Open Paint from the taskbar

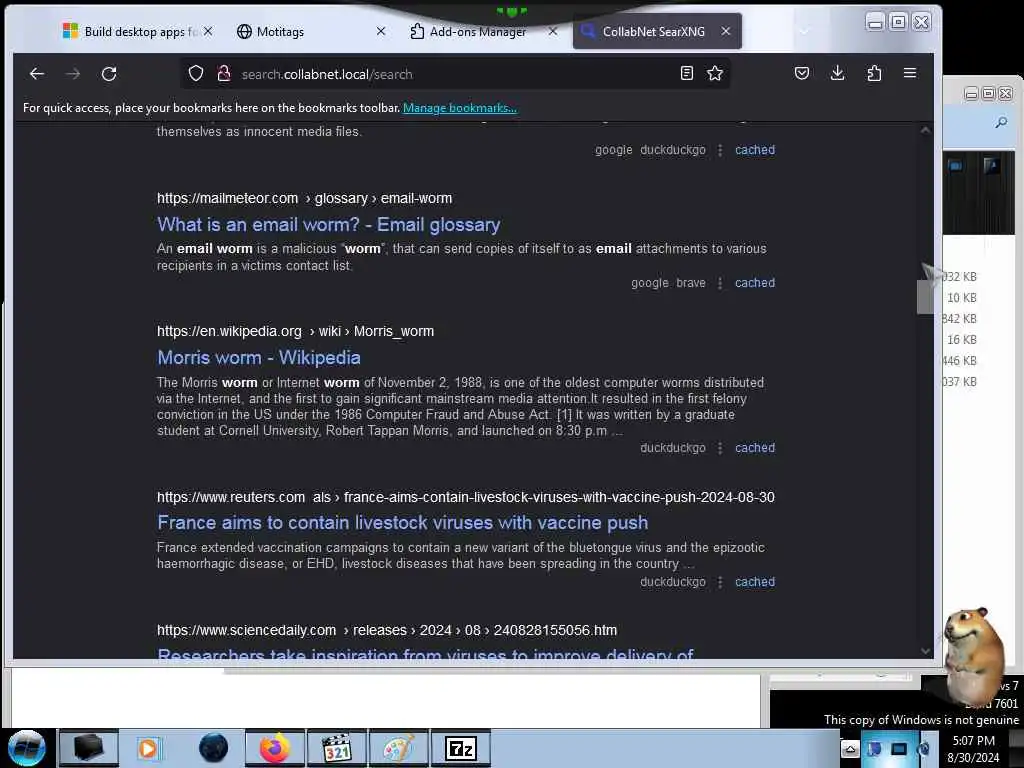398,748
